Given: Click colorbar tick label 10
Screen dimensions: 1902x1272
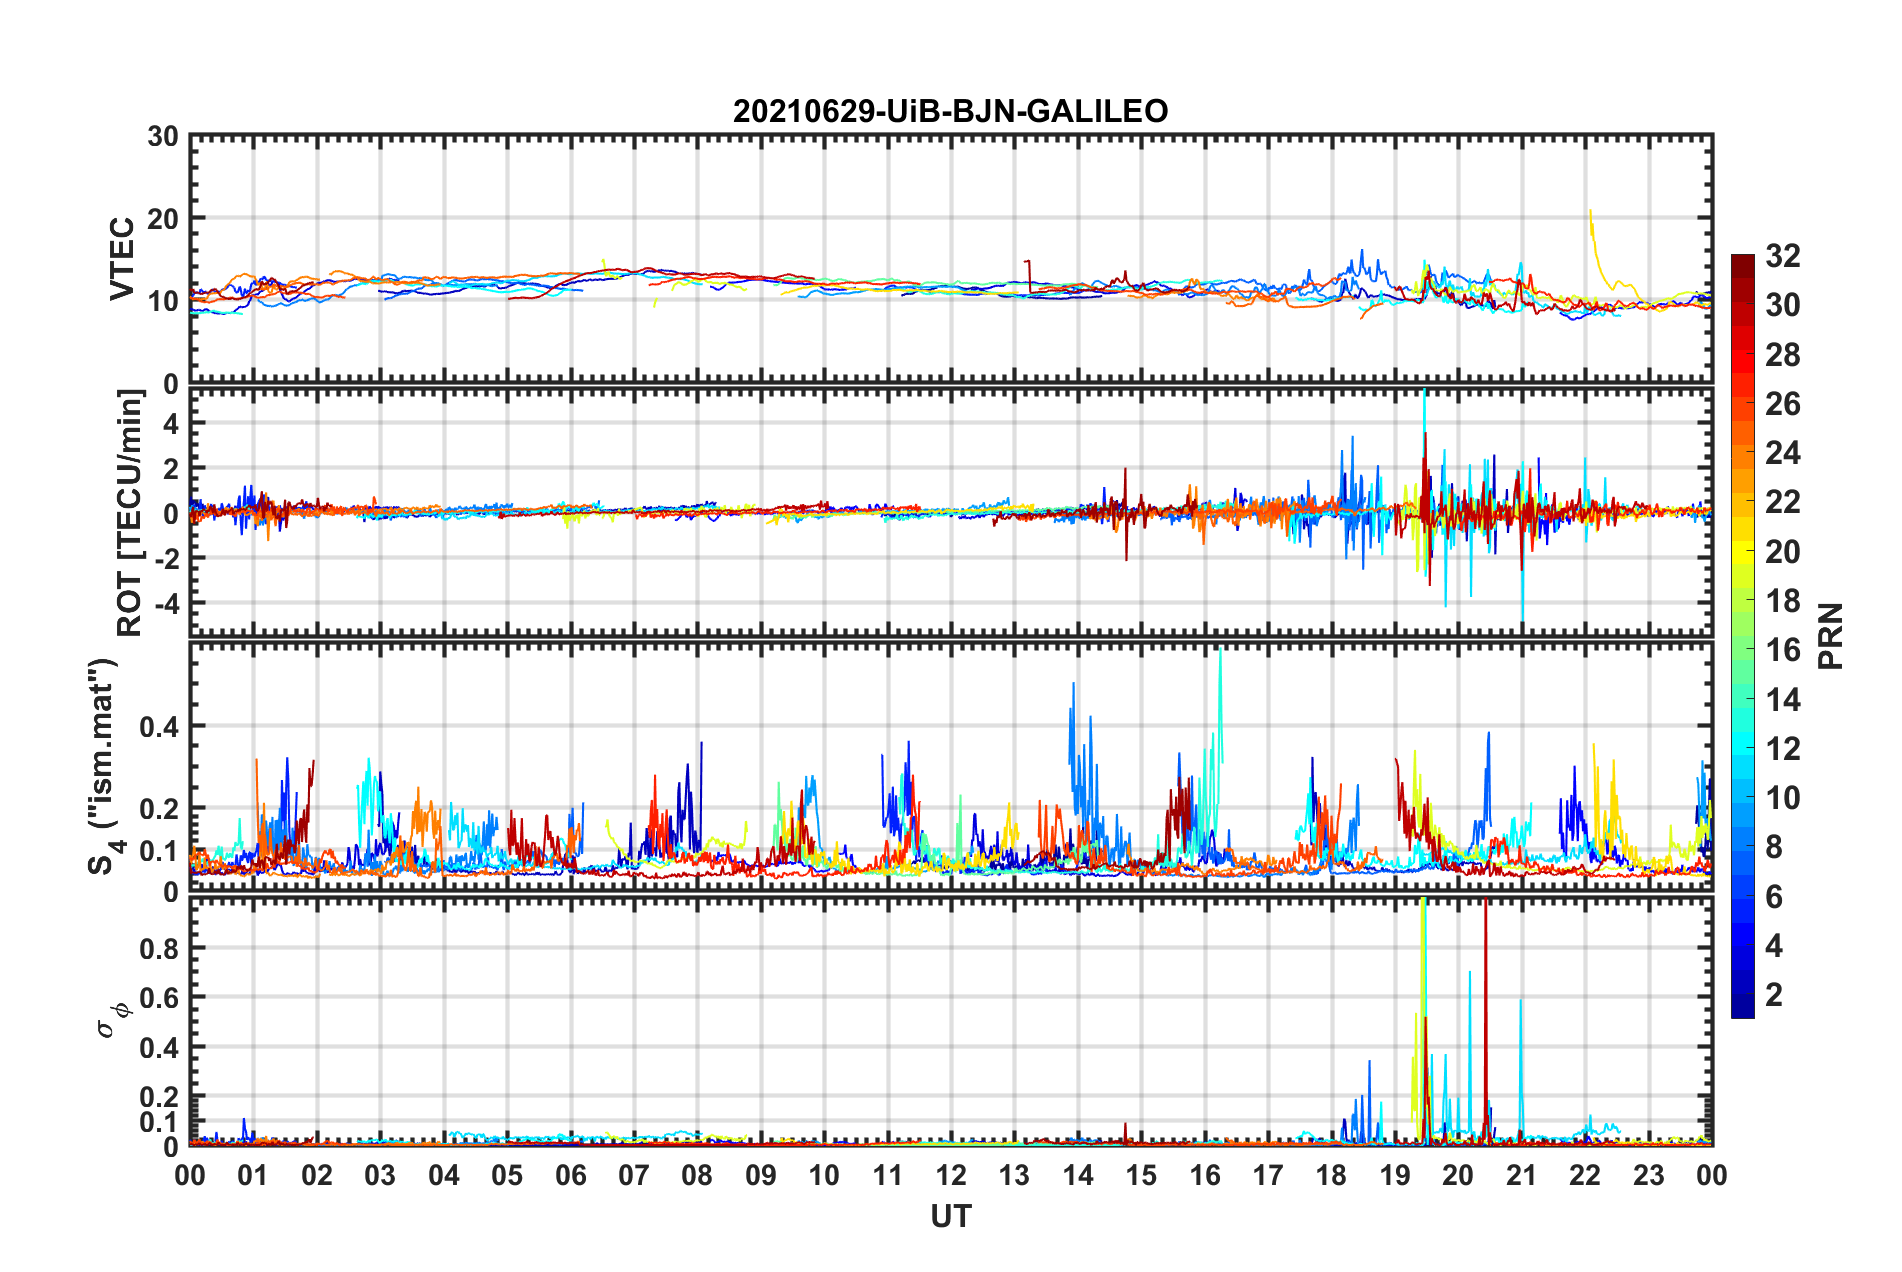Looking at the screenshot, I should (1782, 798).
